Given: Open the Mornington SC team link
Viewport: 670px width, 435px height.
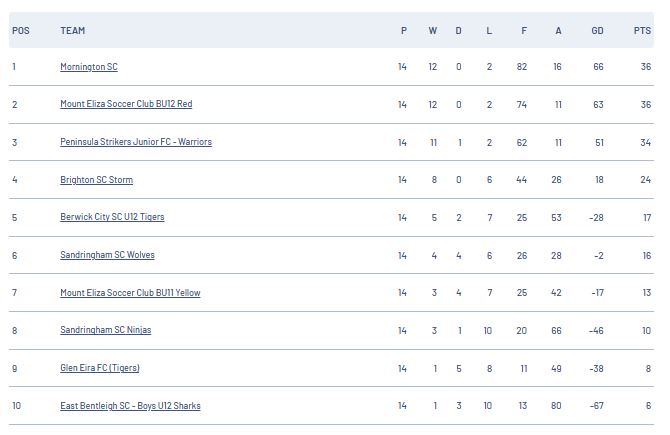Looking at the screenshot, I should 89,67.
